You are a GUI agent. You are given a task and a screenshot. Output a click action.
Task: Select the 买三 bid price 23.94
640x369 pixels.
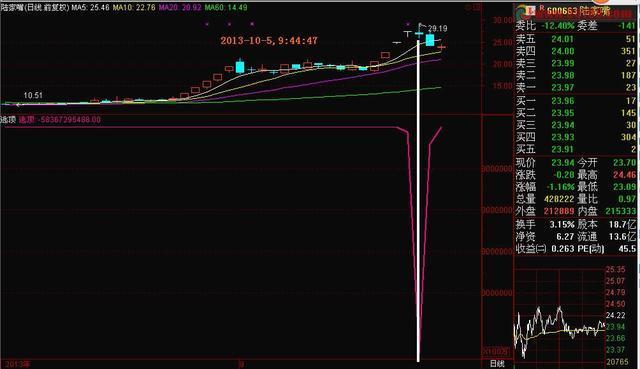pyautogui.click(x=562, y=125)
